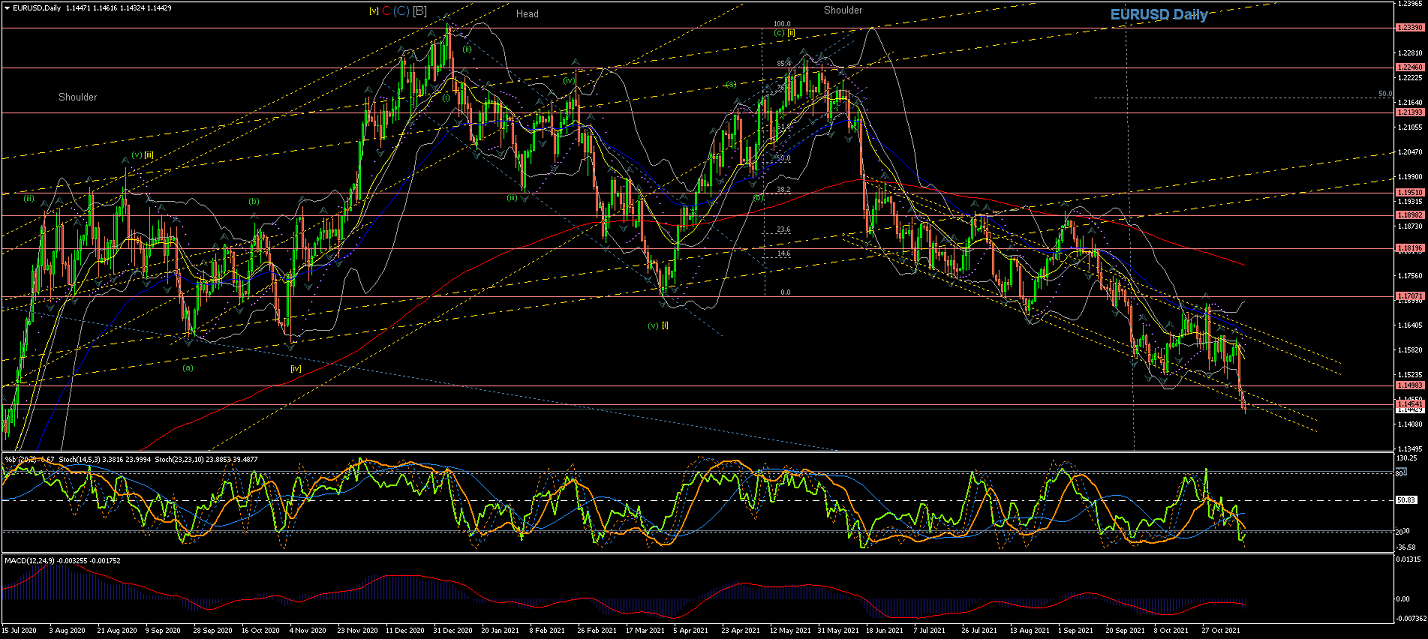Click the 1.18196 price level tag
This screenshot has width=1428, height=639.
[1409, 248]
